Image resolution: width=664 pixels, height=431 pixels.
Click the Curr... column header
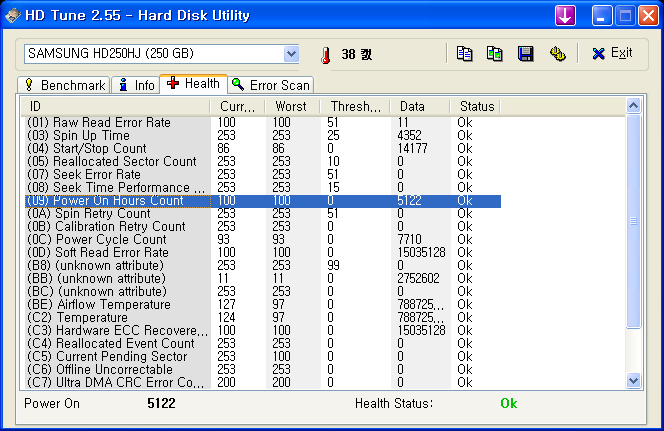click(x=238, y=107)
